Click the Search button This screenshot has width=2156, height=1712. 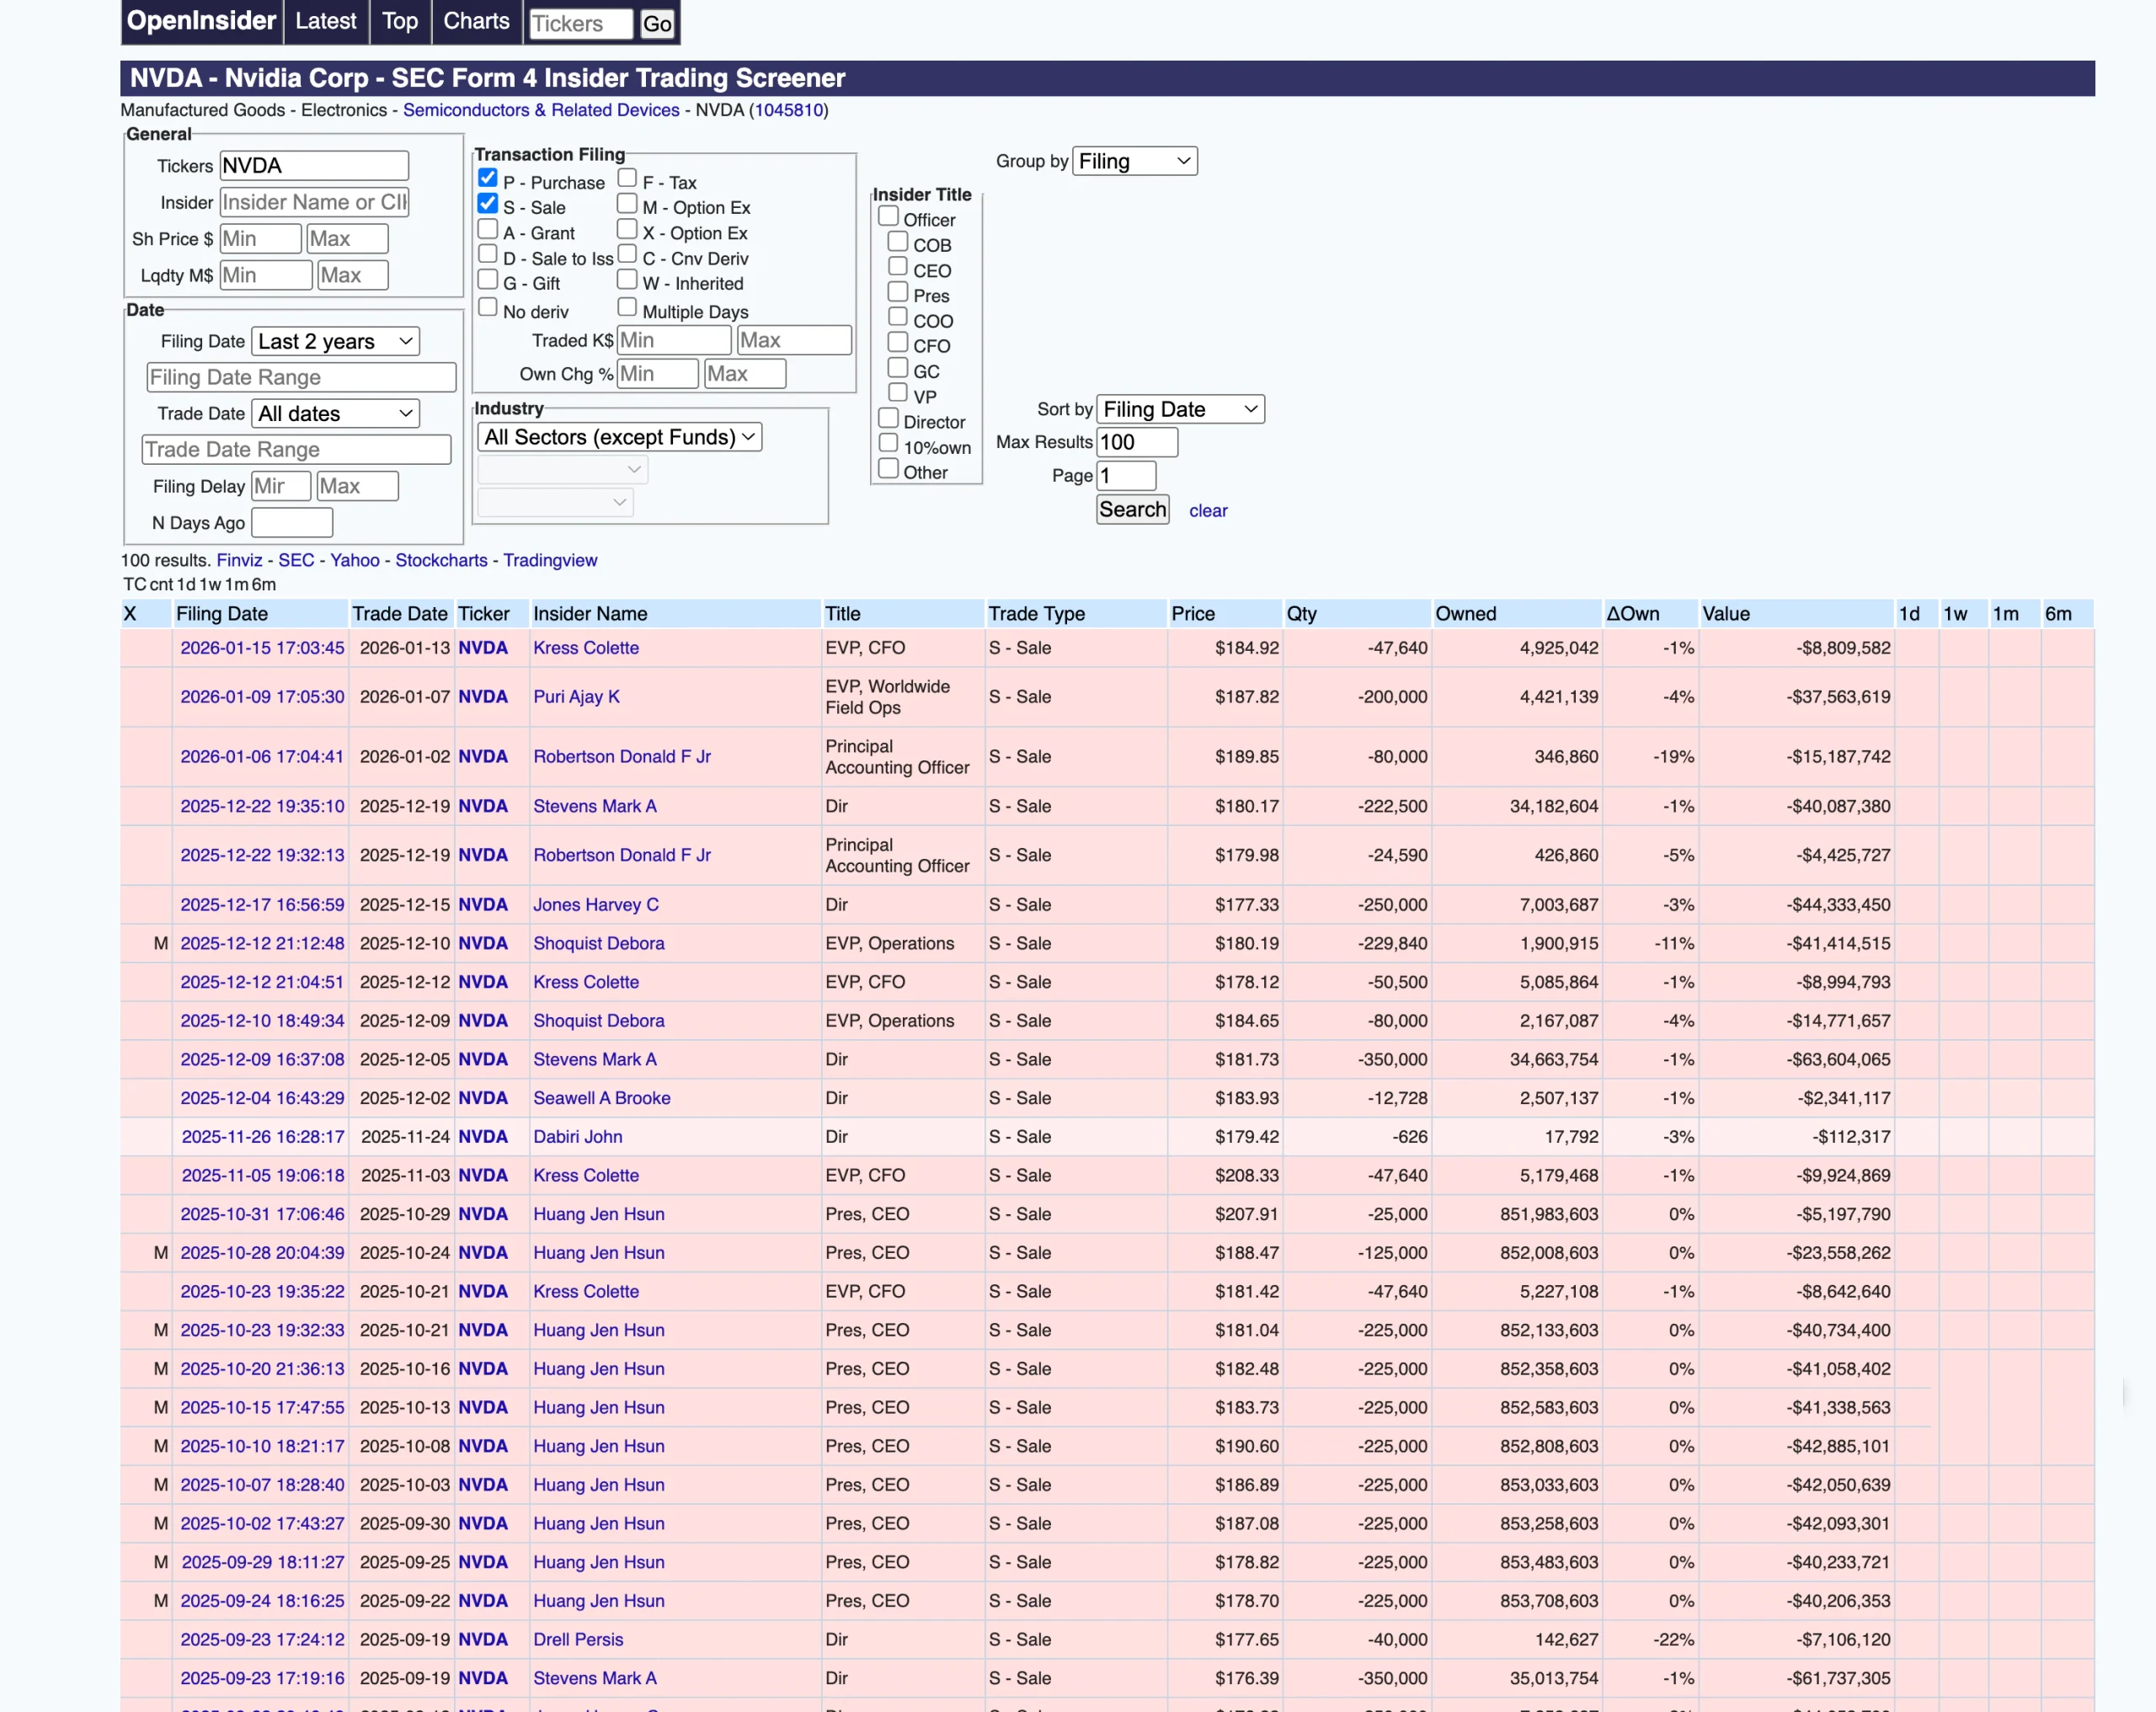coord(1131,510)
